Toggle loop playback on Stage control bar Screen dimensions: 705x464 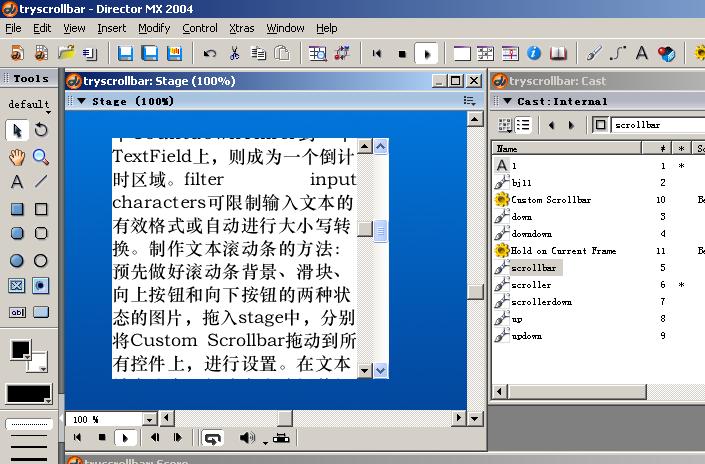click(x=213, y=438)
